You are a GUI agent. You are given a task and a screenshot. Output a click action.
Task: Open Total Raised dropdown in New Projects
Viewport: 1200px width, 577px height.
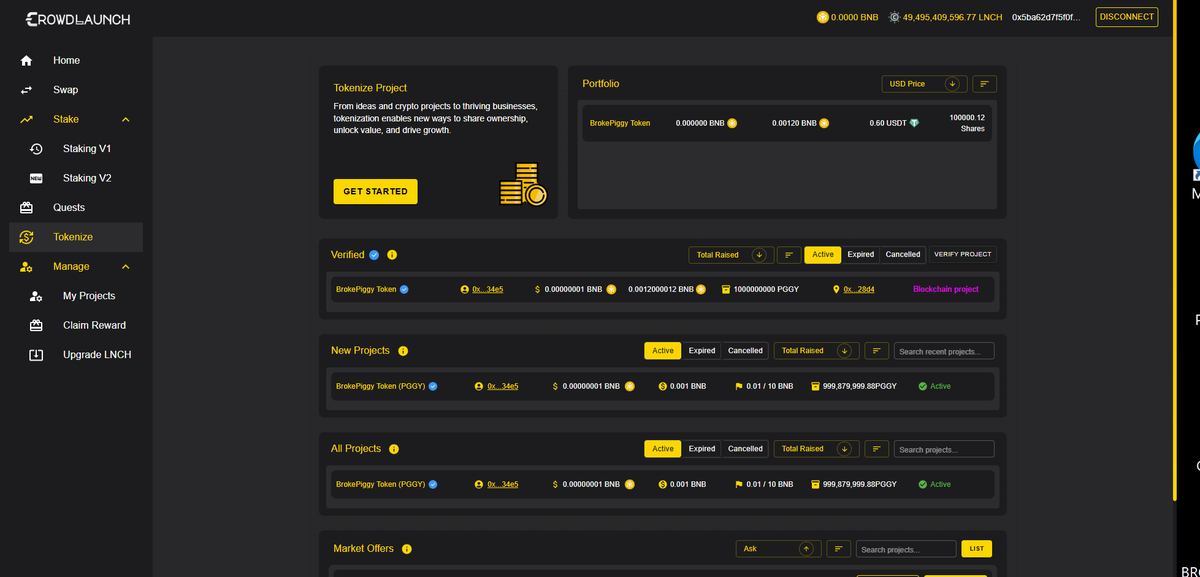pos(816,351)
